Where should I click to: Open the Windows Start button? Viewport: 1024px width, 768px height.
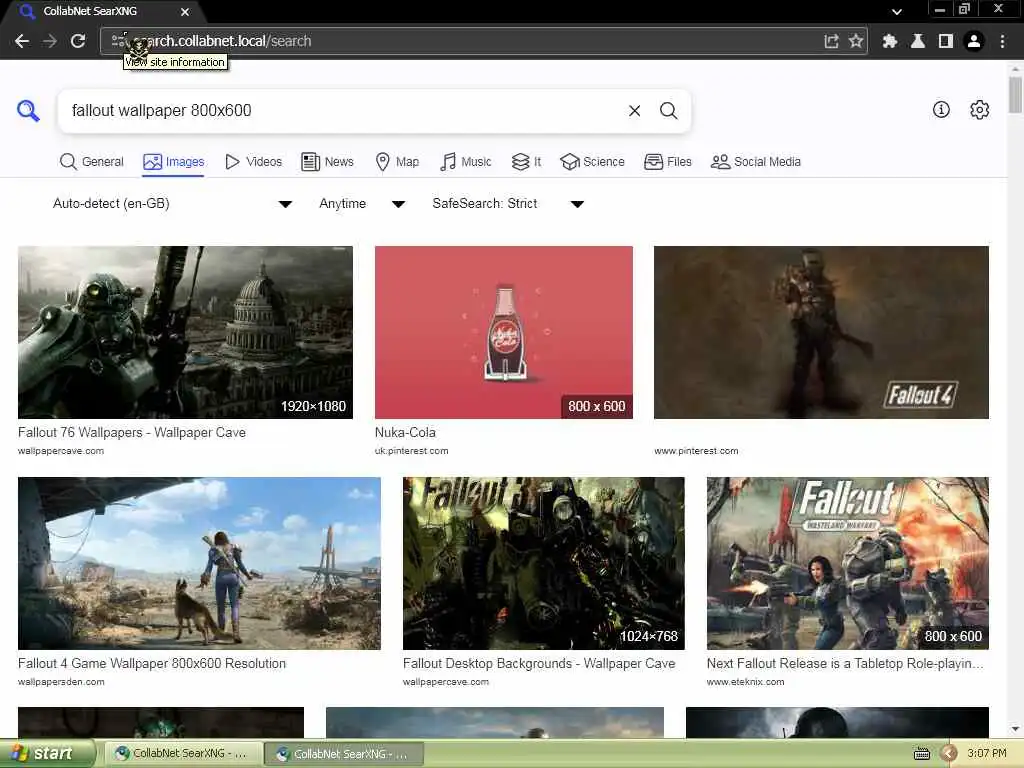[x=47, y=754]
